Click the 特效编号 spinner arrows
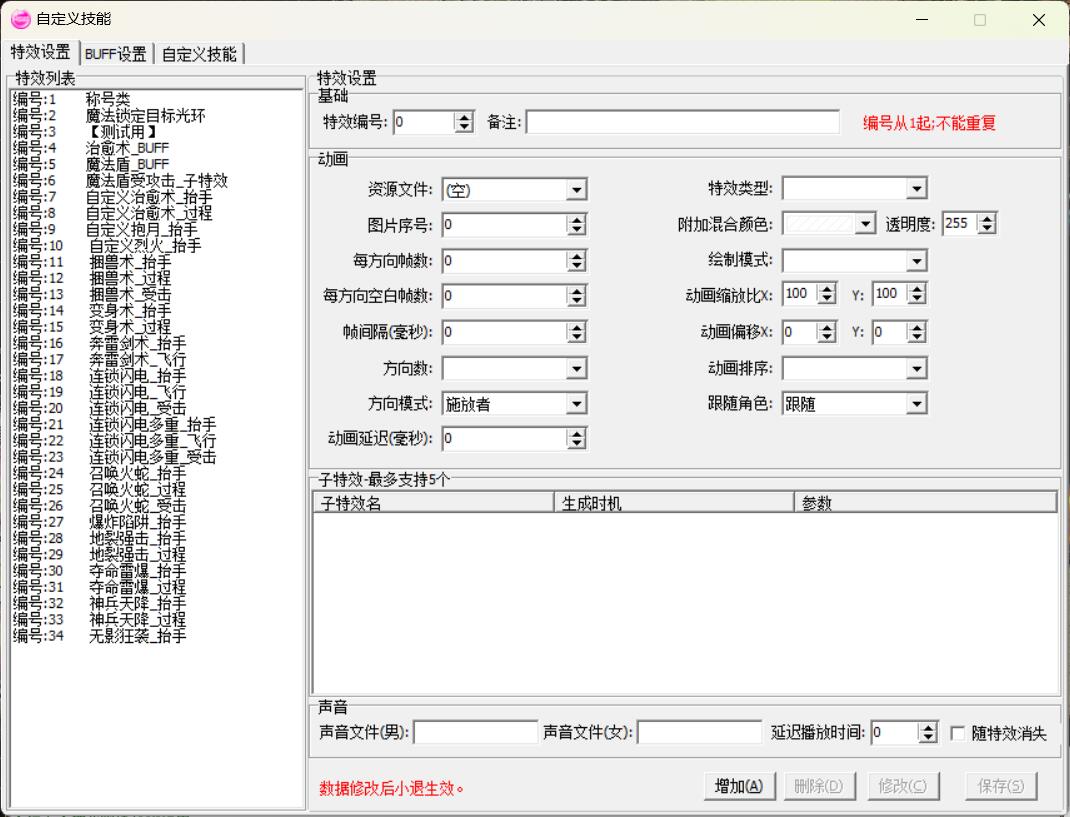 [463, 122]
